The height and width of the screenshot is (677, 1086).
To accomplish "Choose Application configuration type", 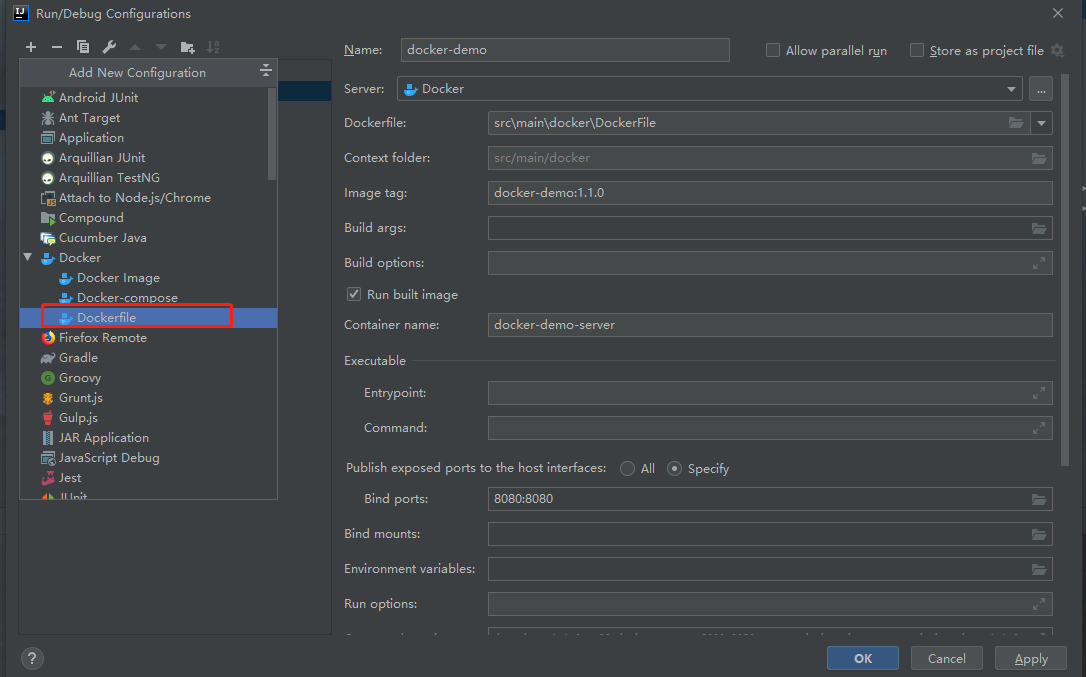I will (83, 138).
